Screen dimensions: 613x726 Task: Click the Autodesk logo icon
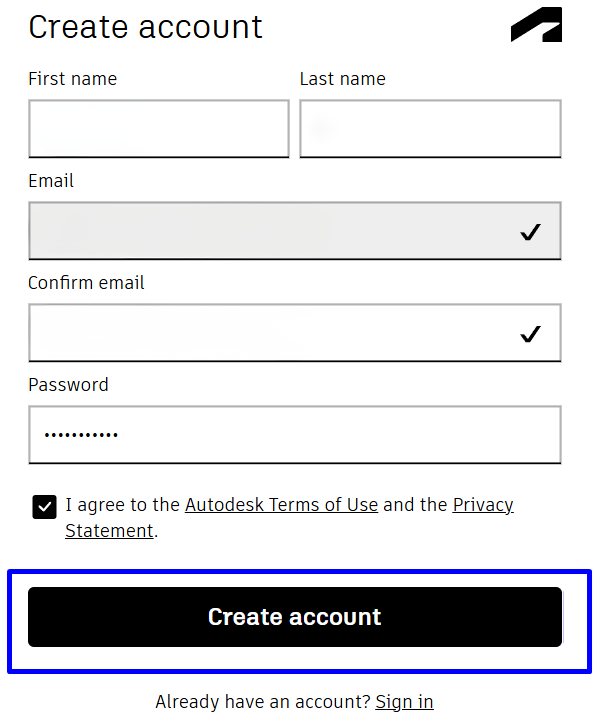coord(536,26)
